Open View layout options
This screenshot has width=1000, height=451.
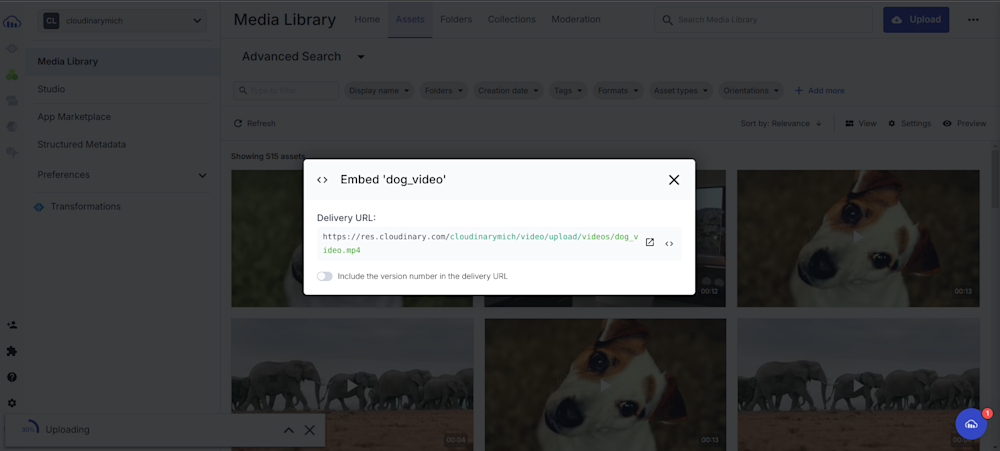pyautogui.click(x=860, y=123)
